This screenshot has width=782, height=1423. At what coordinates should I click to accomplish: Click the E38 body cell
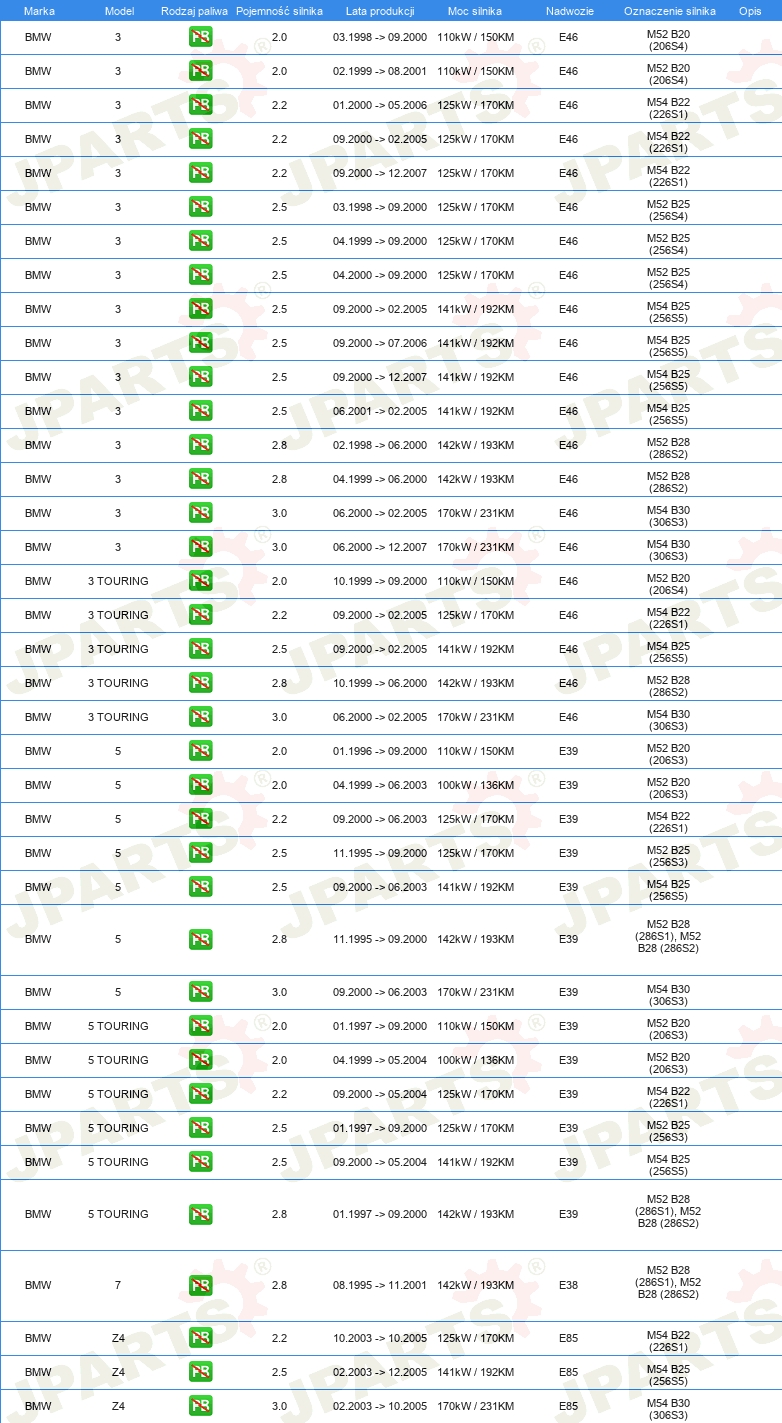click(x=568, y=1285)
